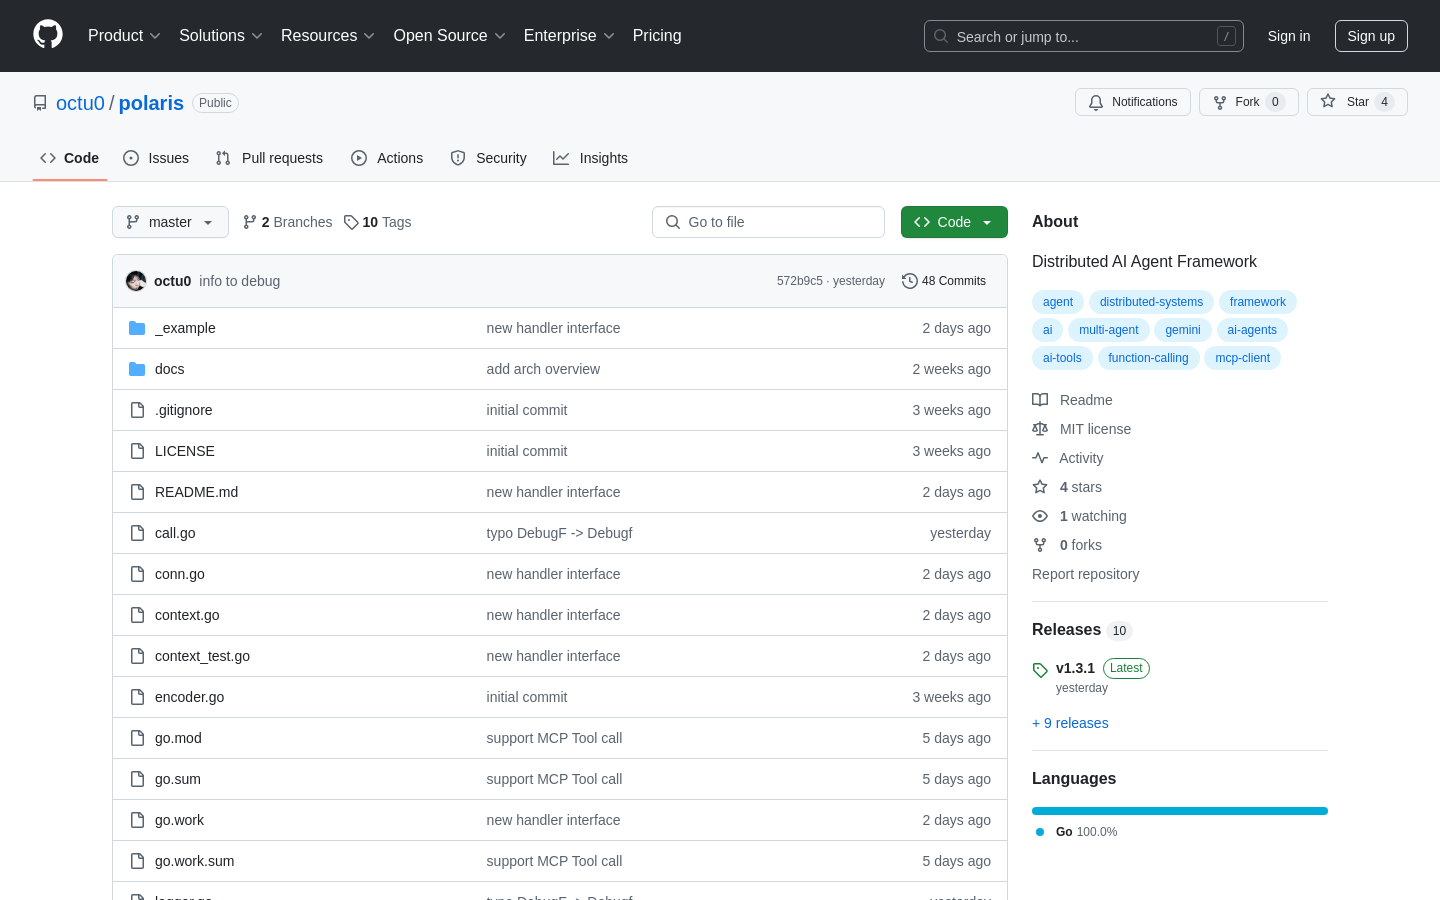Open the _example folder
The image size is (1440, 900).
pos(185,328)
